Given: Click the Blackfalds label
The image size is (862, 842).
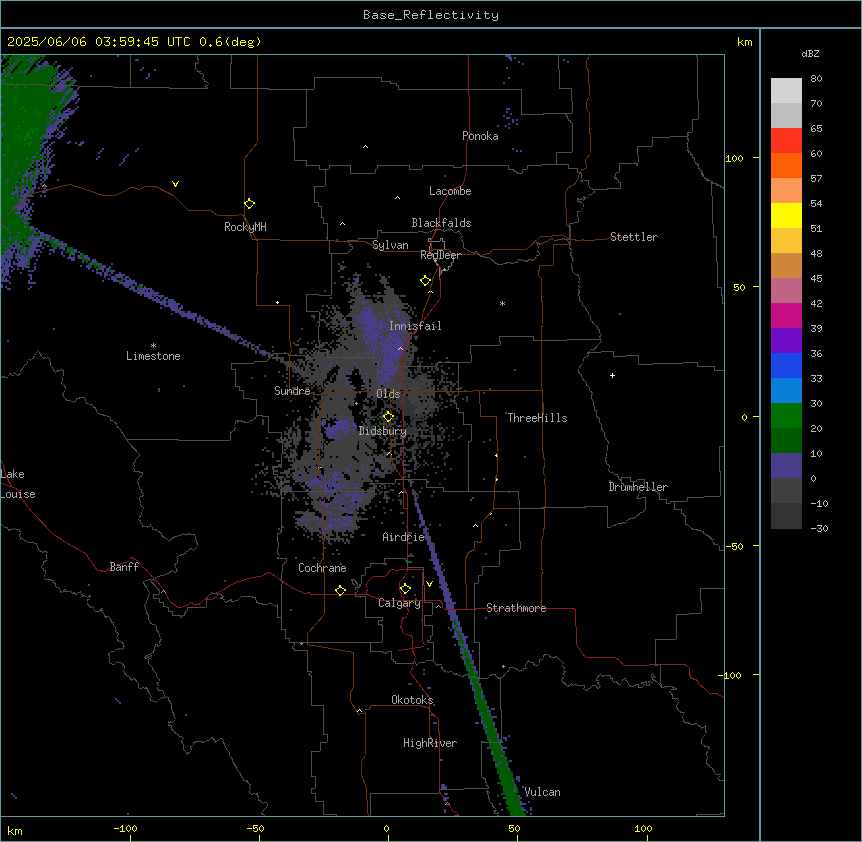Looking at the screenshot, I should click(441, 223).
